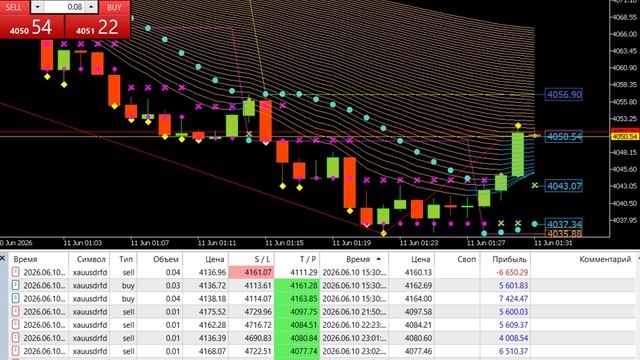This screenshot has height=360, width=640.
Task: Select the red stop loss cell 4161.07
Action: coord(251,272)
